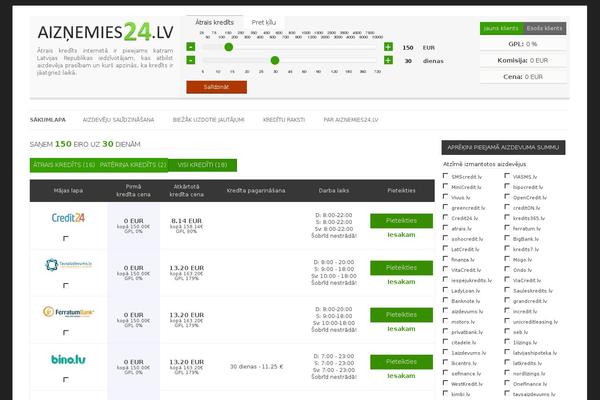Check the LadyLoan.lv lender checkbox
The image size is (600, 400).
(x=445, y=290)
